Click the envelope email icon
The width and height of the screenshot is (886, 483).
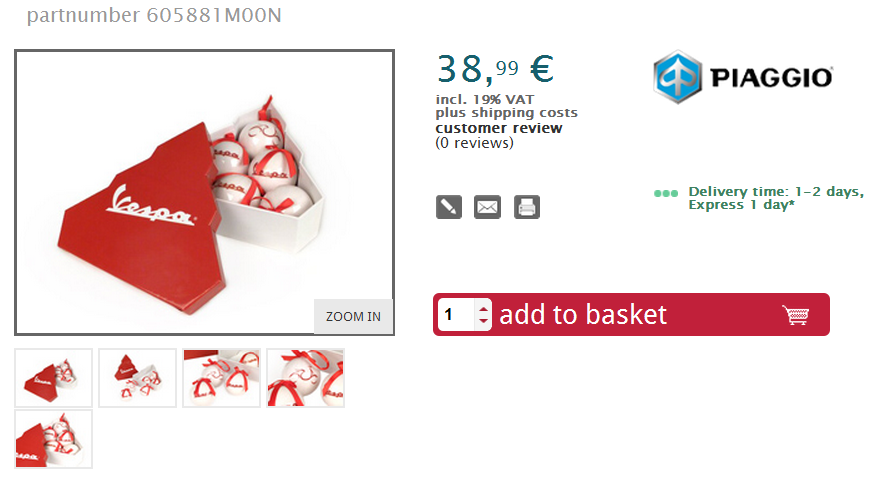(x=487, y=207)
